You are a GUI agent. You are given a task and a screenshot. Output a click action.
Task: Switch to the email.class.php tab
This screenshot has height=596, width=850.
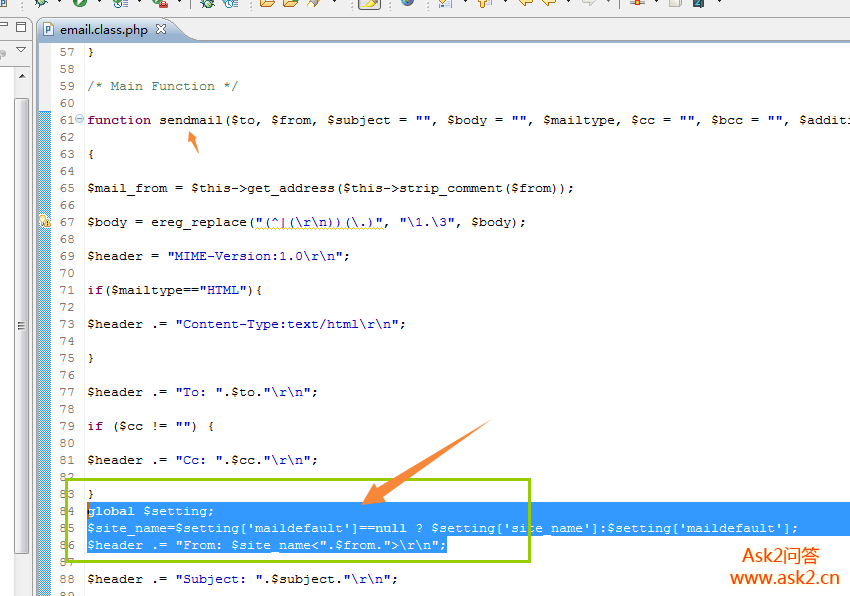[x=102, y=30]
